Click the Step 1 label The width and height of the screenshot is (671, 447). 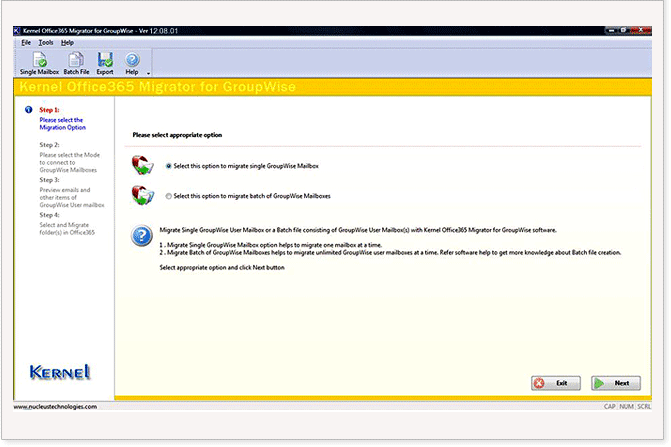click(49, 110)
